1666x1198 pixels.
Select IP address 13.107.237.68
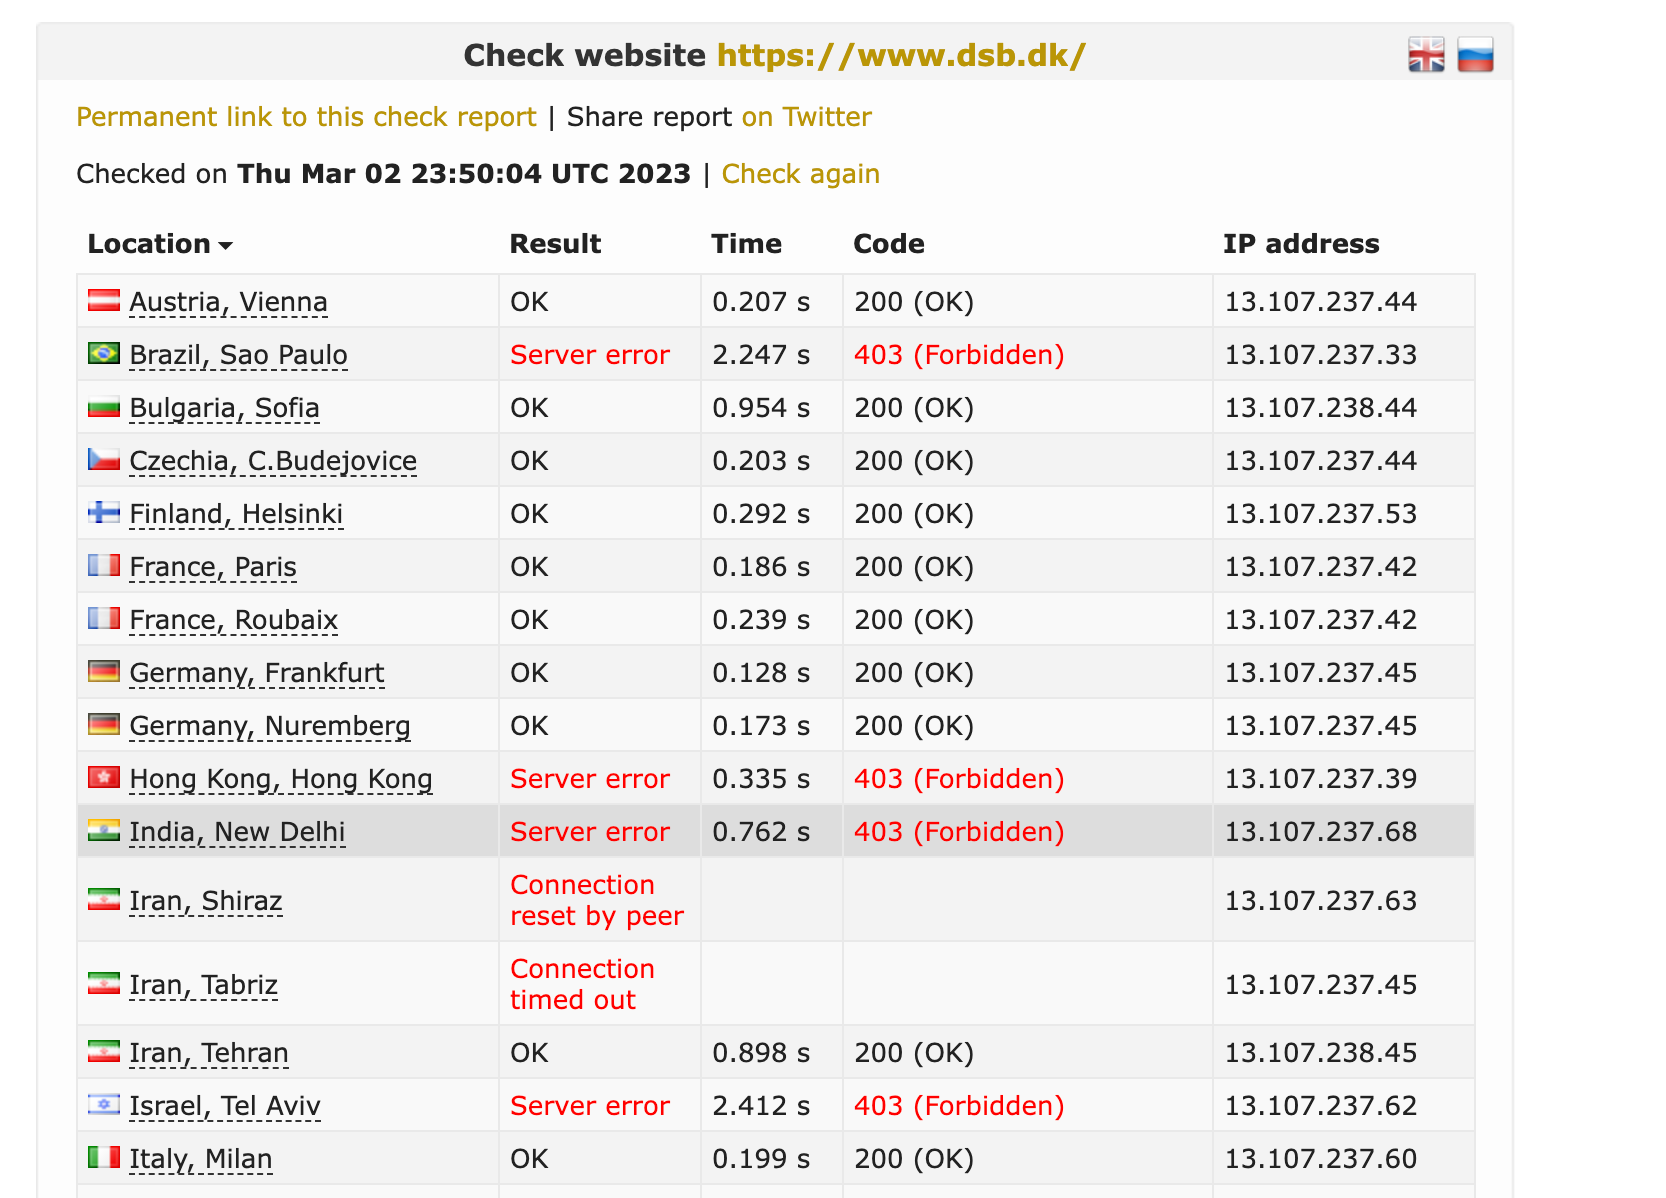[x=1321, y=832]
